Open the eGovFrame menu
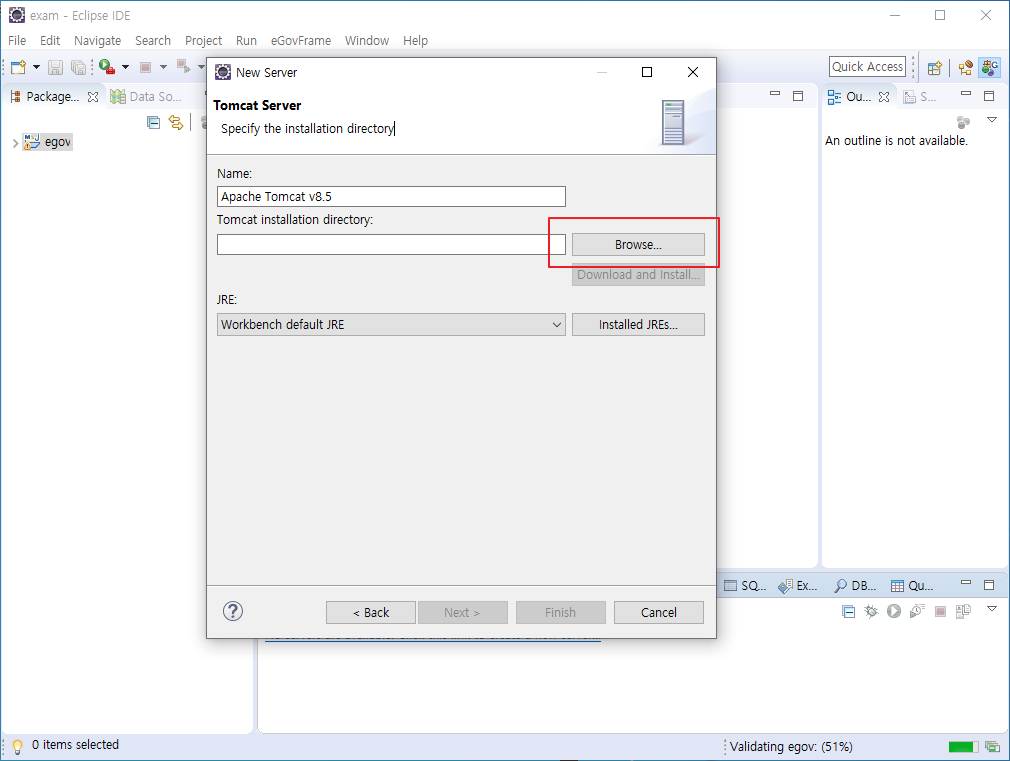This screenshot has width=1010, height=761. tap(301, 41)
